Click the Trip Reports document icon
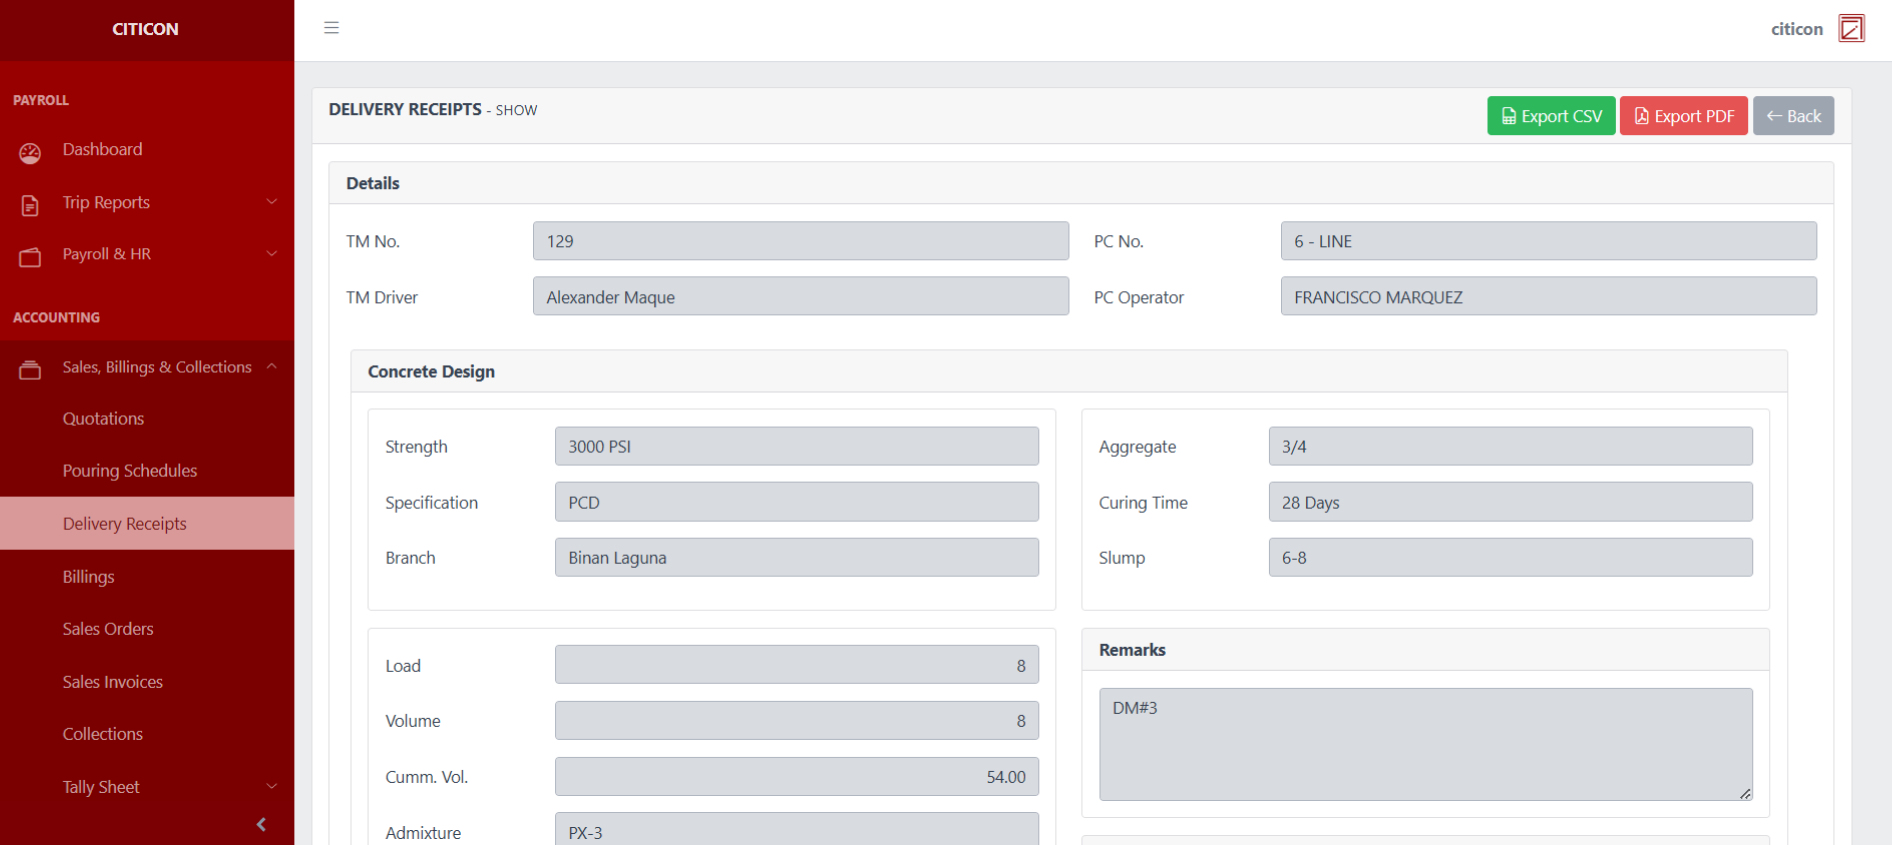This screenshot has height=845, width=1892. pos(30,205)
